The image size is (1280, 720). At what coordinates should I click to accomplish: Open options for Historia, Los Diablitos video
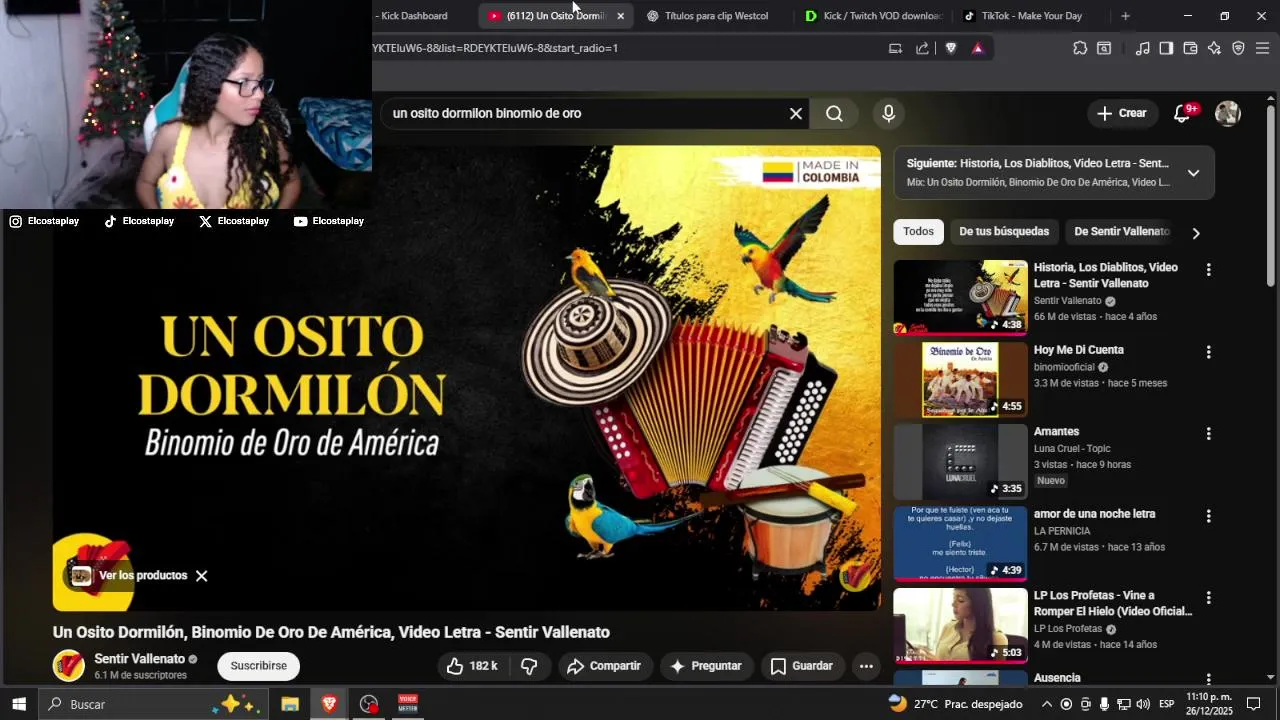(x=1208, y=270)
